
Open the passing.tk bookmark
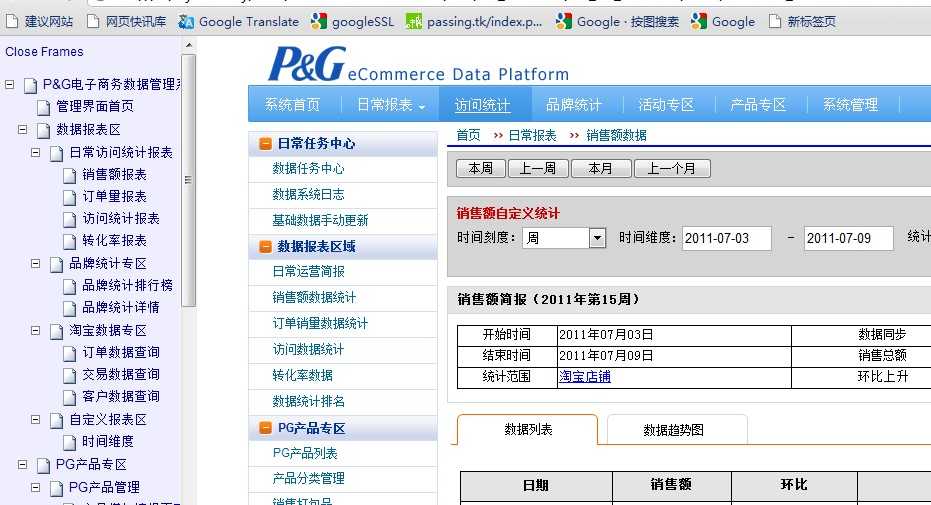(474, 22)
